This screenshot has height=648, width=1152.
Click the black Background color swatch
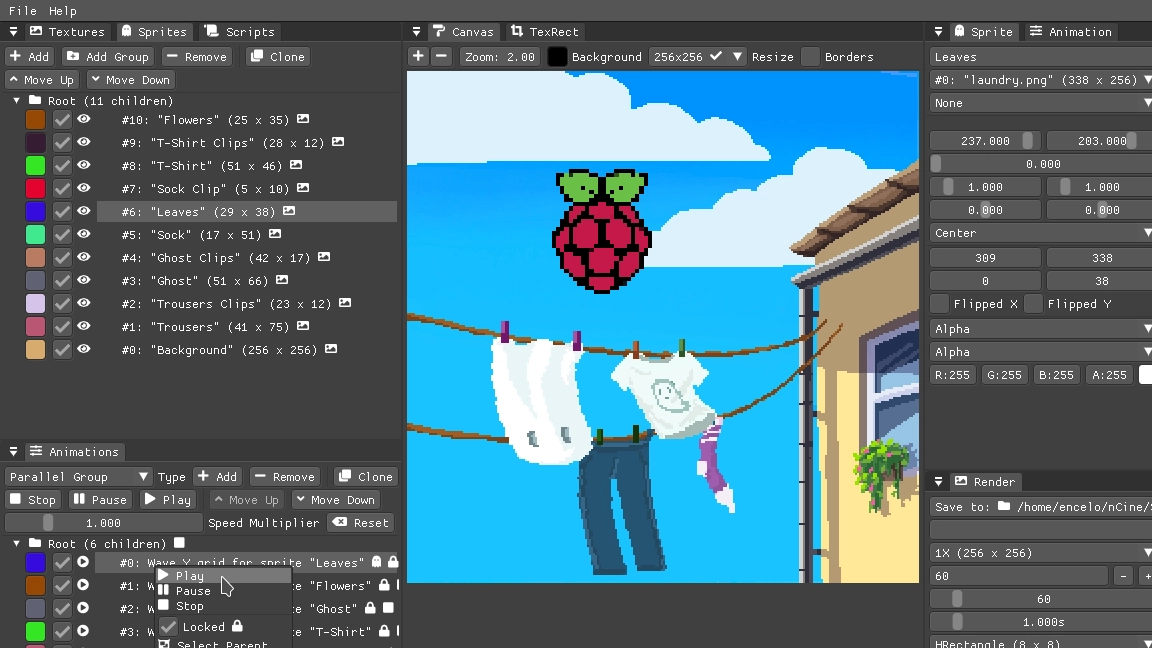click(x=557, y=57)
